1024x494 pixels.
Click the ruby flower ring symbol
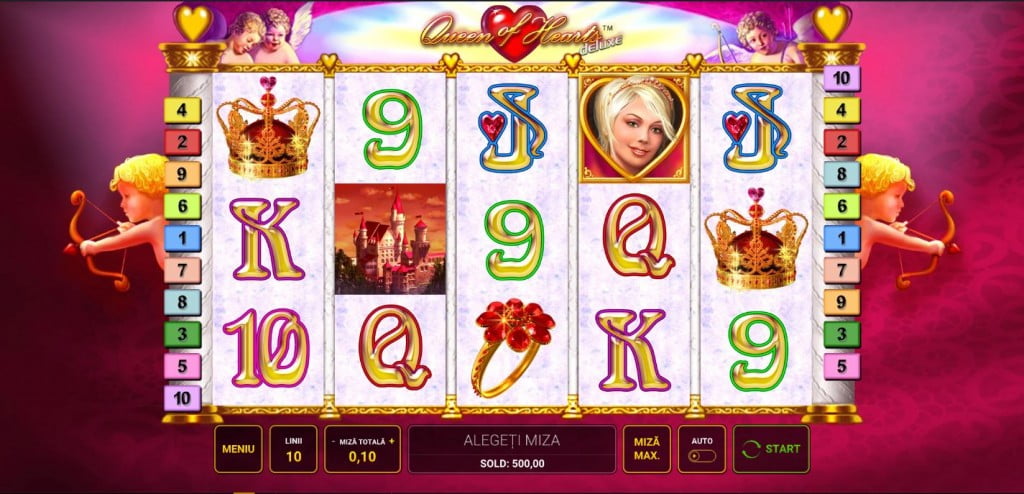(513, 348)
